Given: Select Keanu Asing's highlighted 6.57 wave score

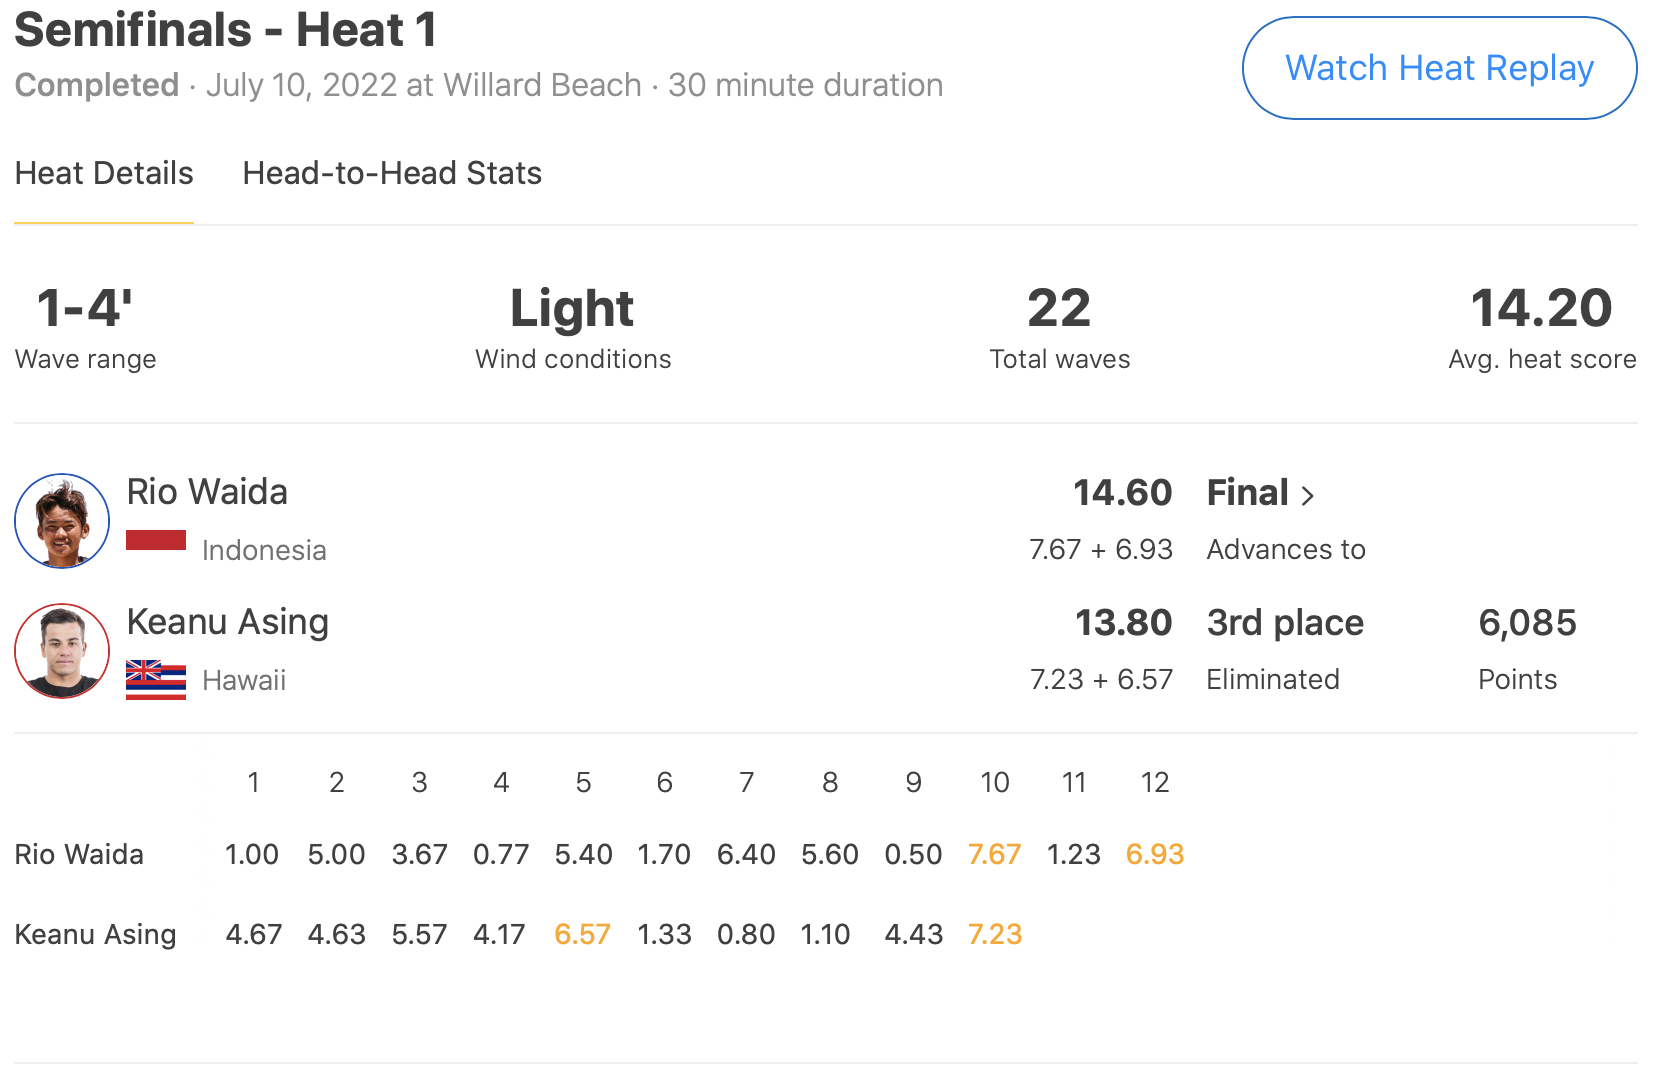Looking at the screenshot, I should point(582,935).
